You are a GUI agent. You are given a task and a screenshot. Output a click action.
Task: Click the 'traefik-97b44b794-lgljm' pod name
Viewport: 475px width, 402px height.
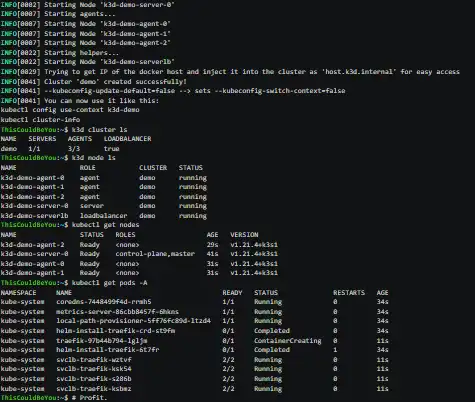point(102,341)
